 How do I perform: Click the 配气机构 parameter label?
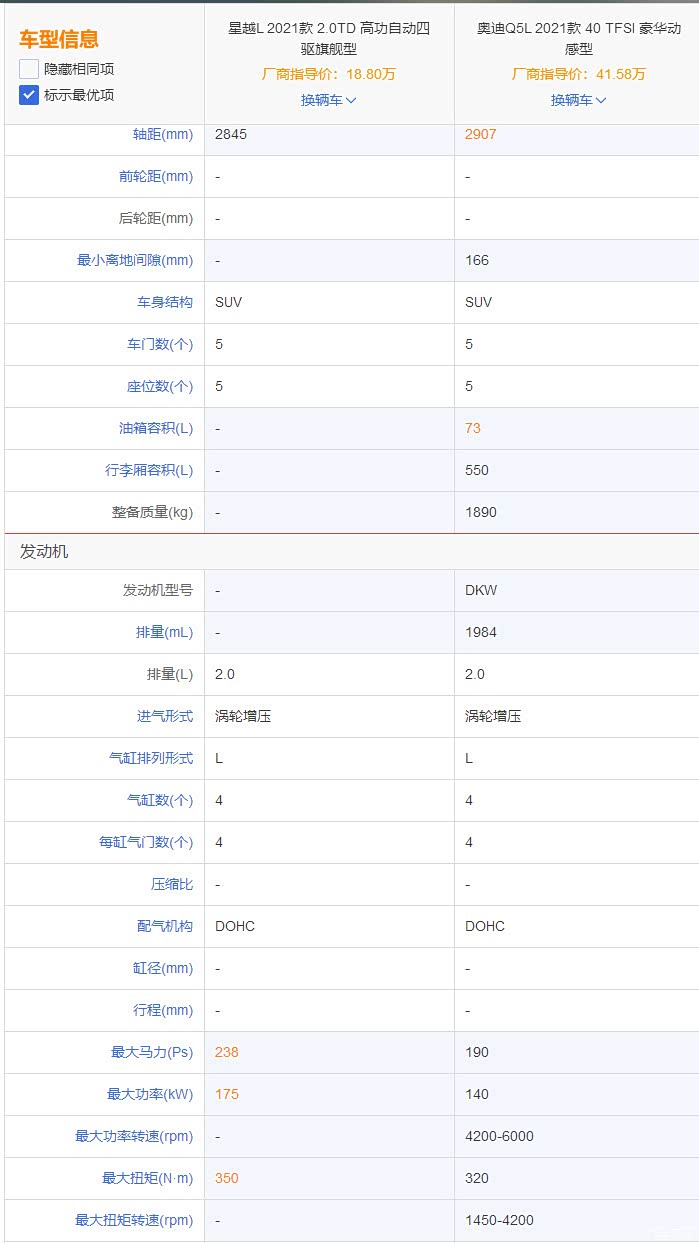165,926
